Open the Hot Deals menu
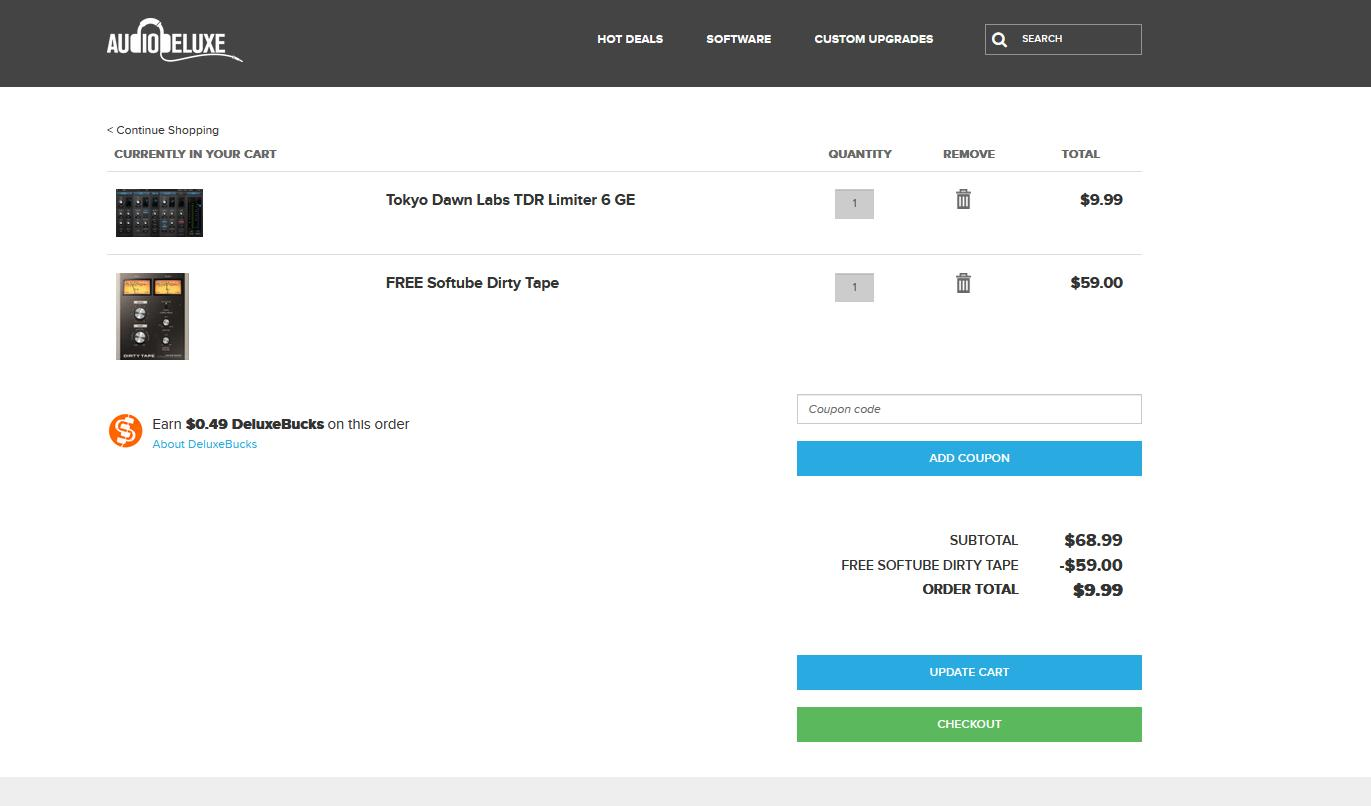The height and width of the screenshot is (806, 1371). (x=630, y=39)
